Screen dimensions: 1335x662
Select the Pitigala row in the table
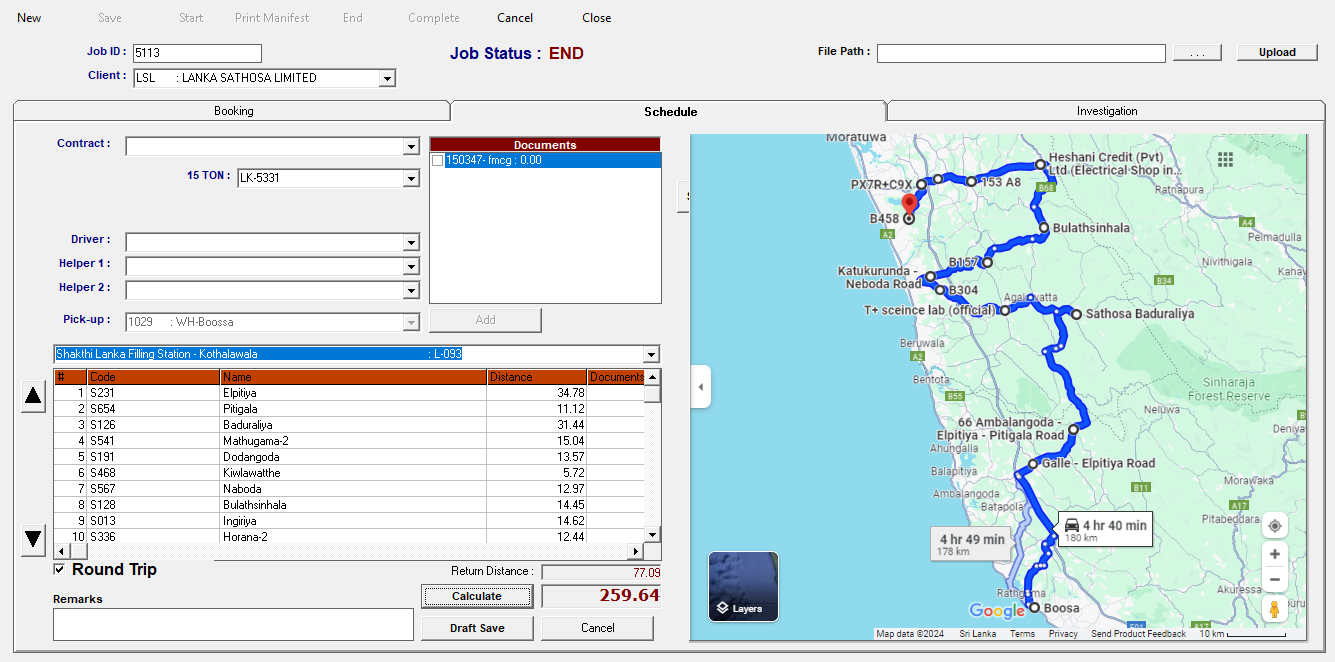[349, 409]
